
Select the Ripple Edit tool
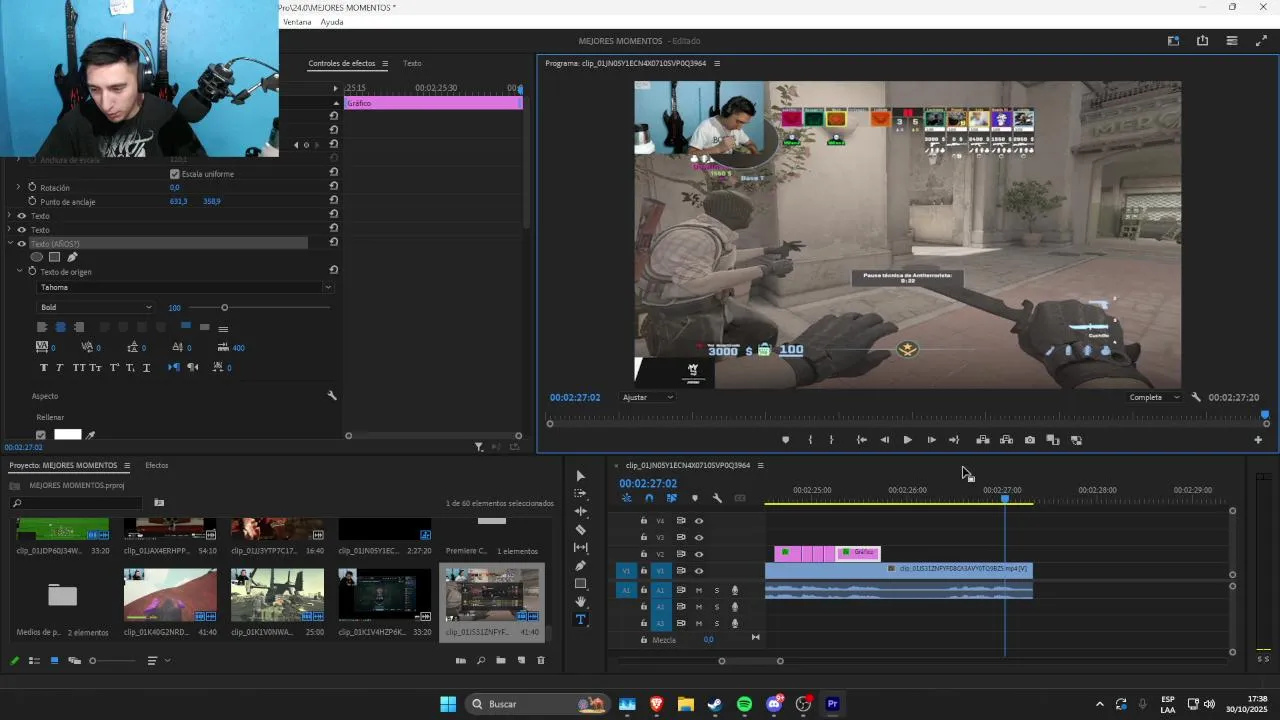pyautogui.click(x=580, y=512)
